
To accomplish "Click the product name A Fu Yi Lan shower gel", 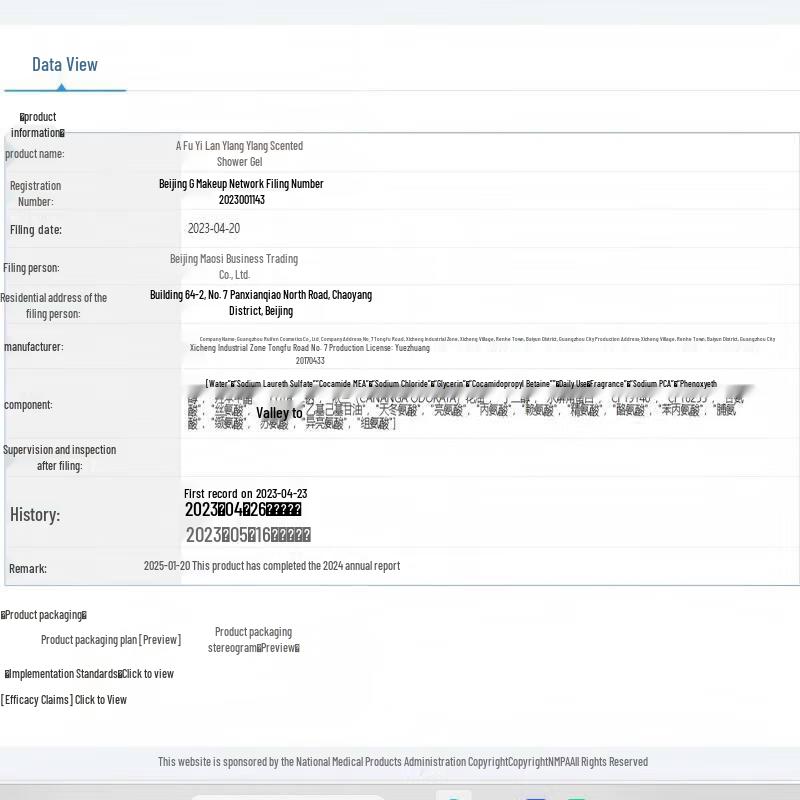I will [239, 153].
